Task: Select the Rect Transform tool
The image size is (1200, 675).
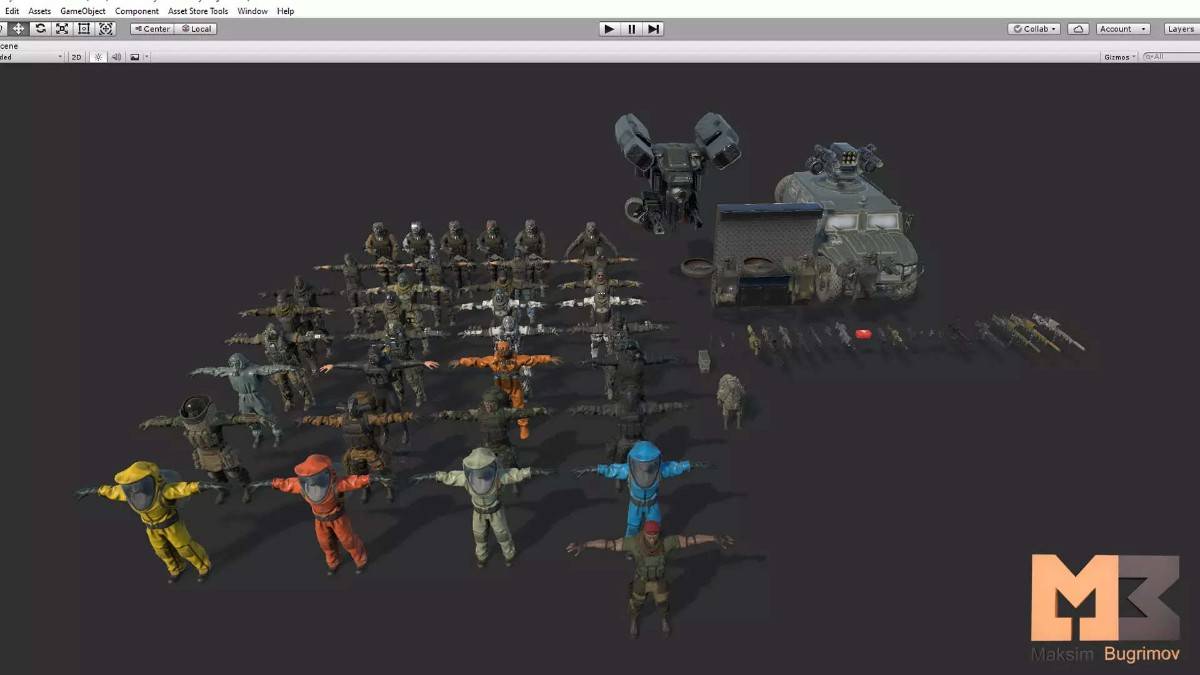Action: 84,28
